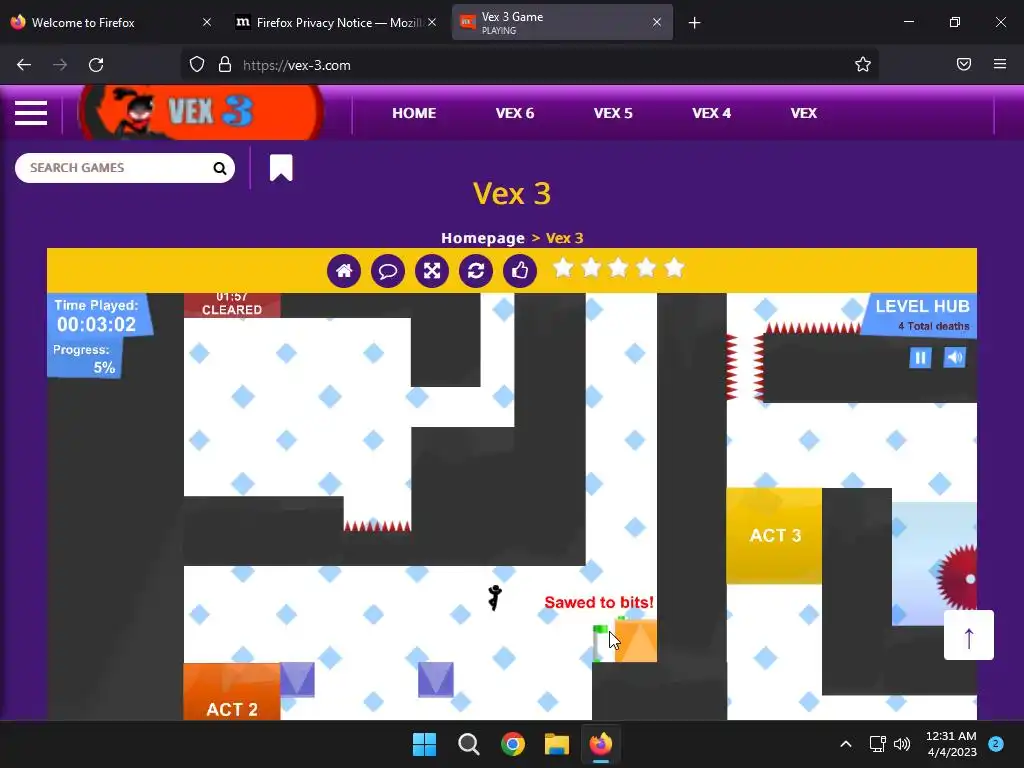Viewport: 1024px width, 768px height.
Task: Open comments with speech bubble icon
Action: pyautogui.click(x=388, y=270)
